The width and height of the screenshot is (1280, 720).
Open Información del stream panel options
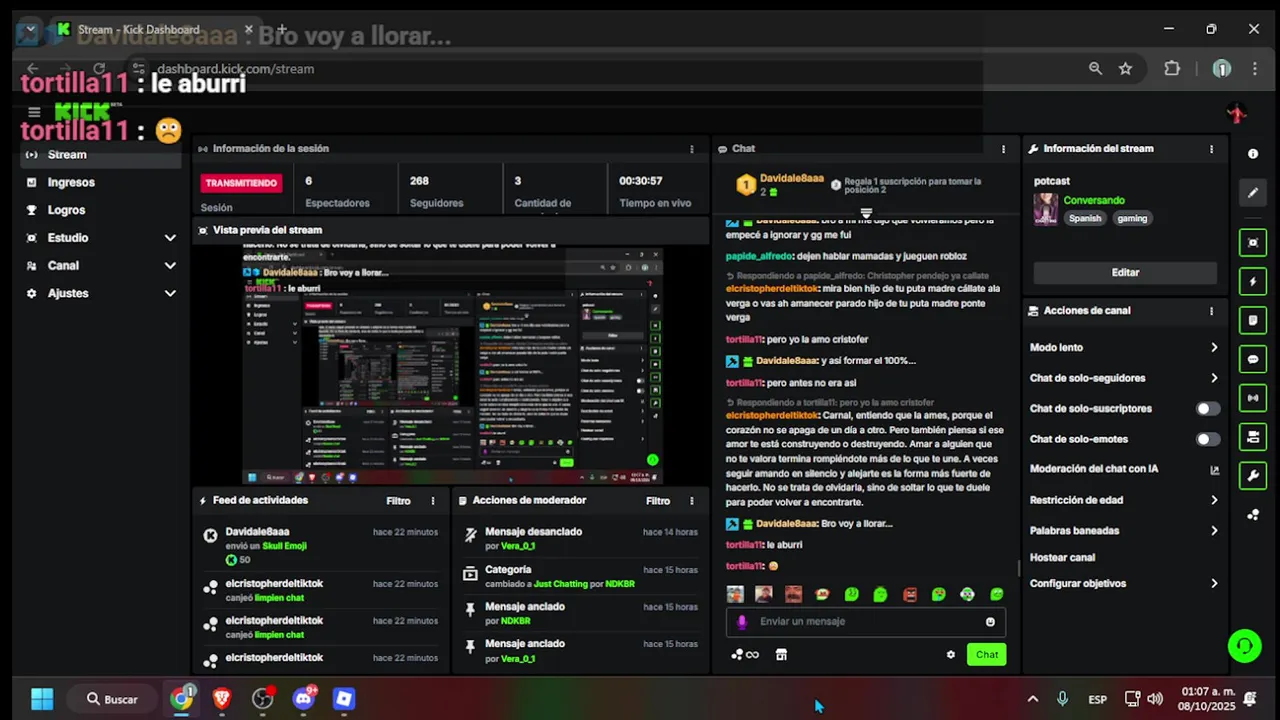1211,149
